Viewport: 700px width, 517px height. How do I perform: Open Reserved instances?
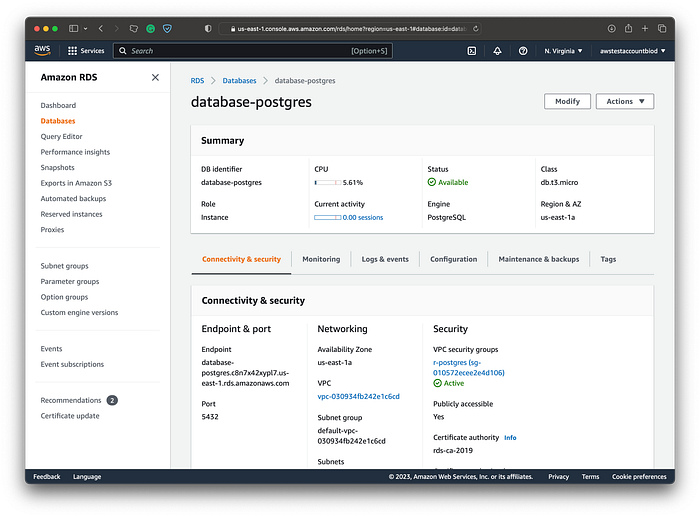[71, 214]
